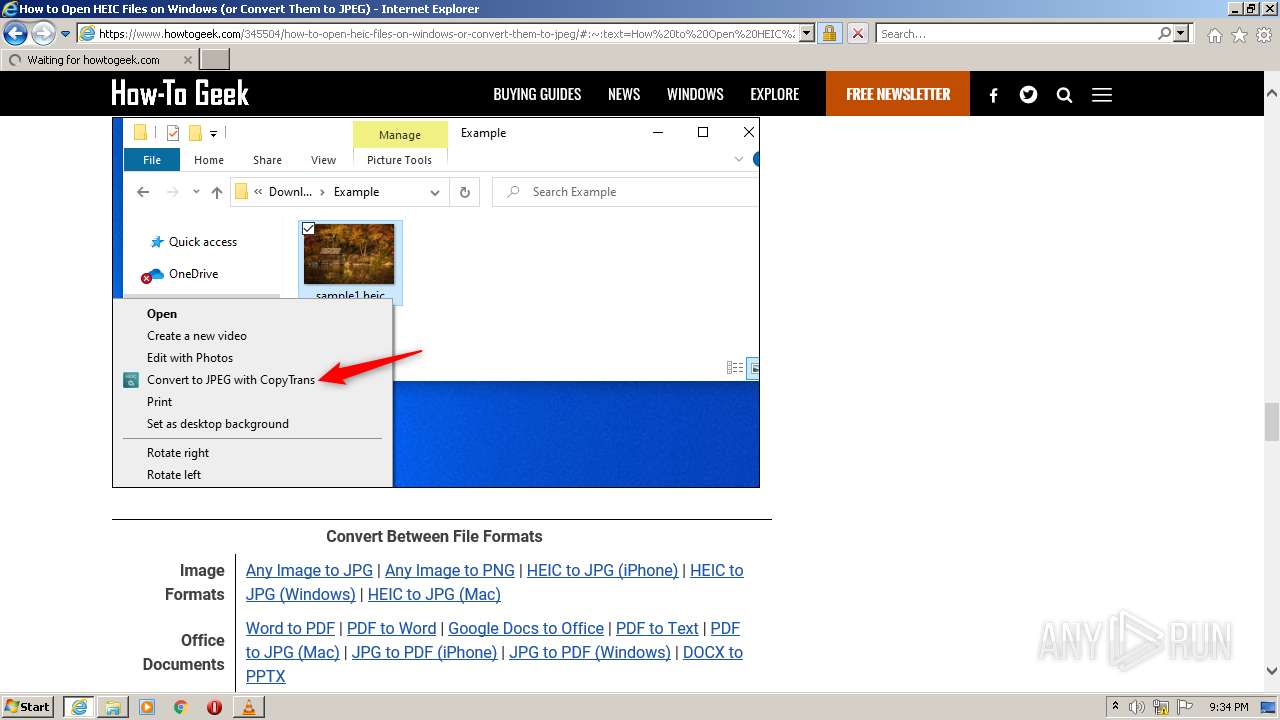Click the site search magnifier icon
This screenshot has height=720, width=1280.
coord(1064,95)
